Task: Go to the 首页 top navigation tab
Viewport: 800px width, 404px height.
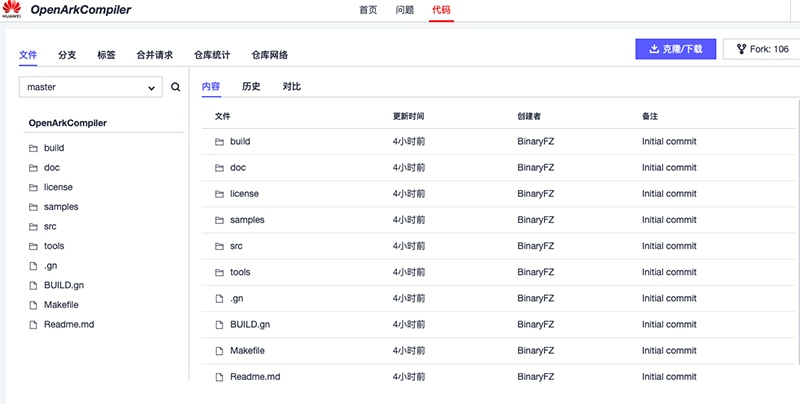Action: pos(368,10)
